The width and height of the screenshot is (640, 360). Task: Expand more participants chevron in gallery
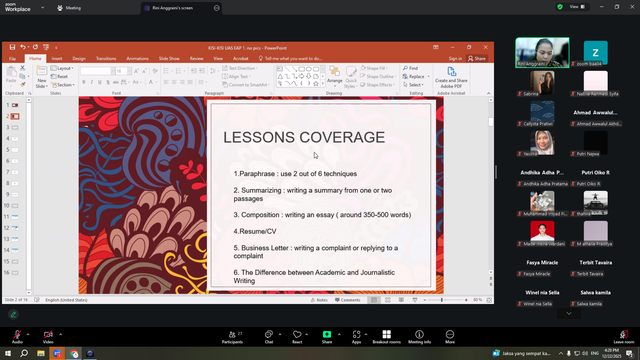569,313
